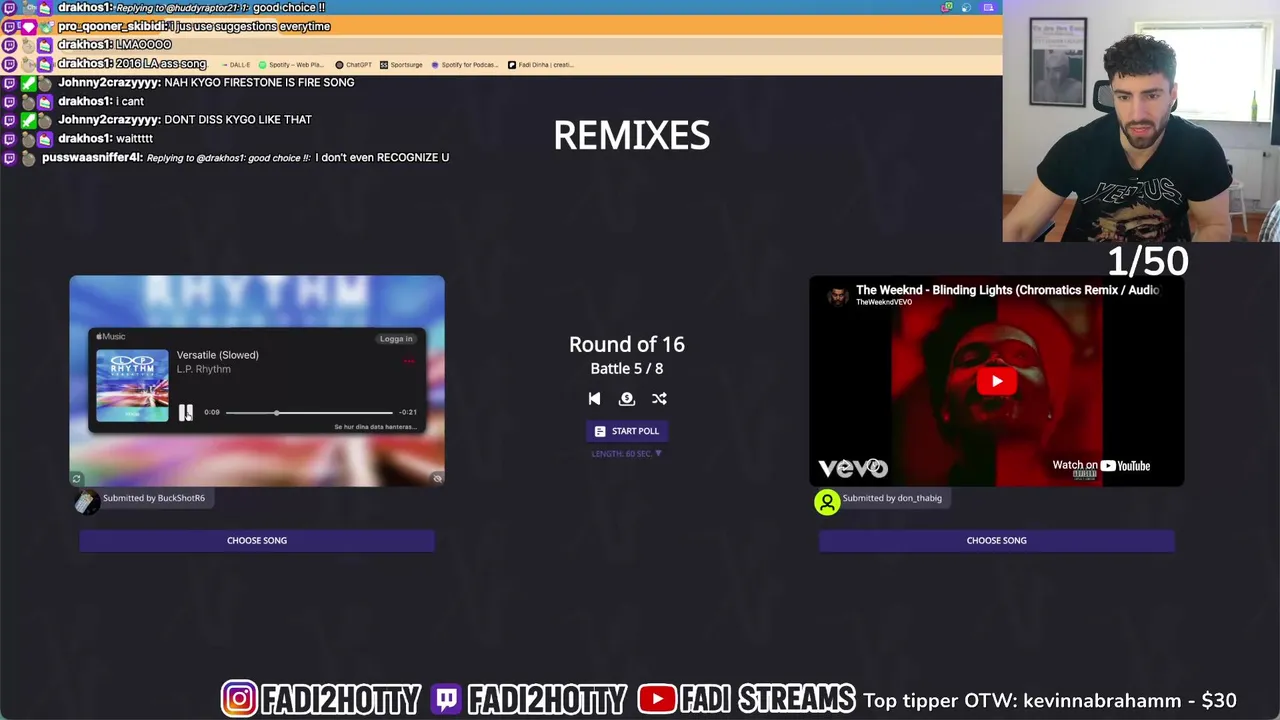1280x720 pixels.
Task: Click the Twitch icon beside pusswaasniffer4l message
Action: [x=10, y=158]
